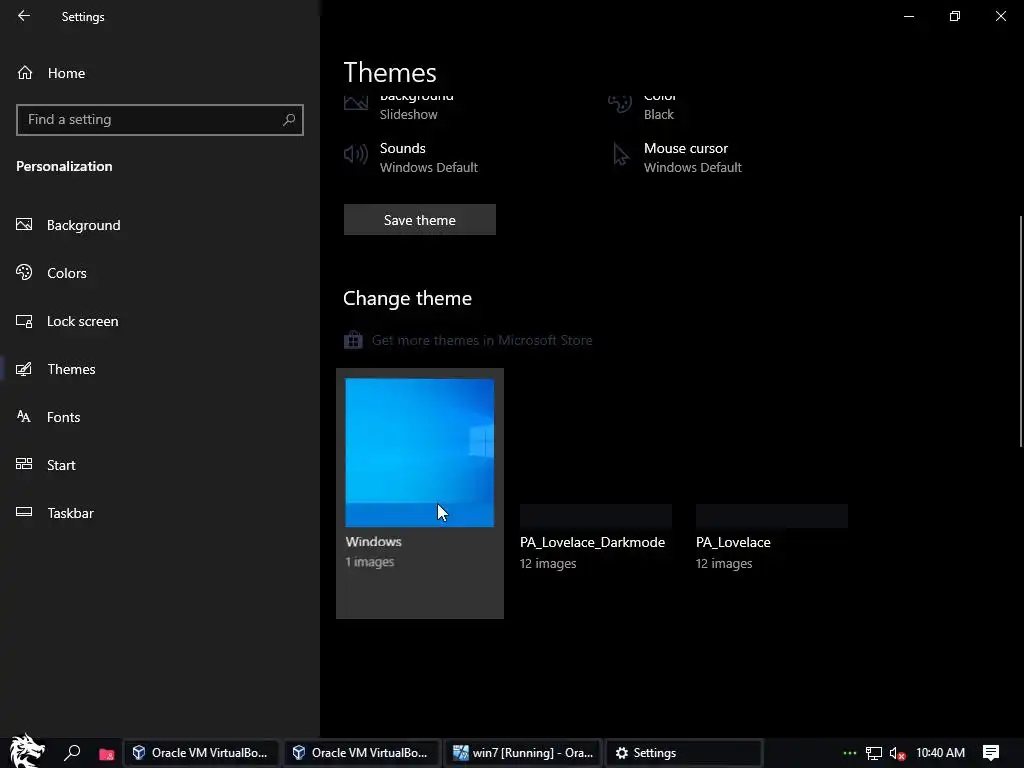Switch to second Oracle VM VirtualBox taskbar window
Image resolution: width=1024 pixels, height=768 pixels.
point(361,753)
